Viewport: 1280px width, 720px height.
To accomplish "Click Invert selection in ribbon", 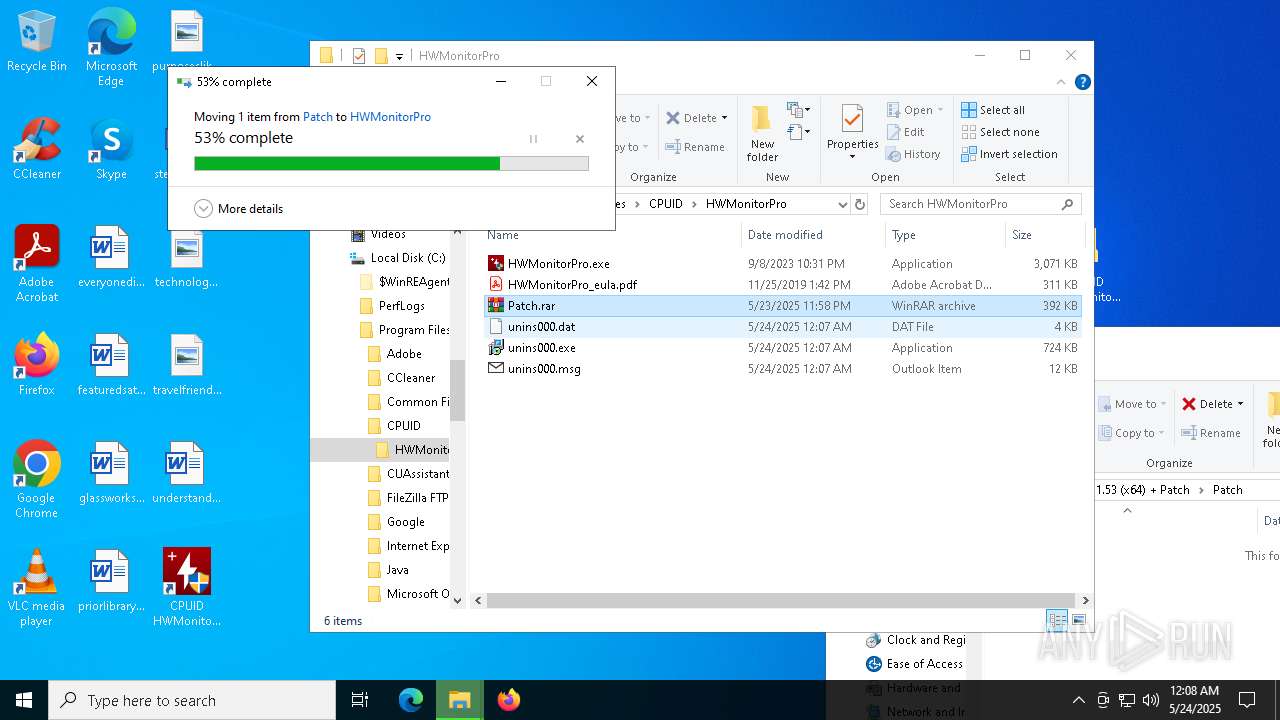I will (x=1009, y=154).
